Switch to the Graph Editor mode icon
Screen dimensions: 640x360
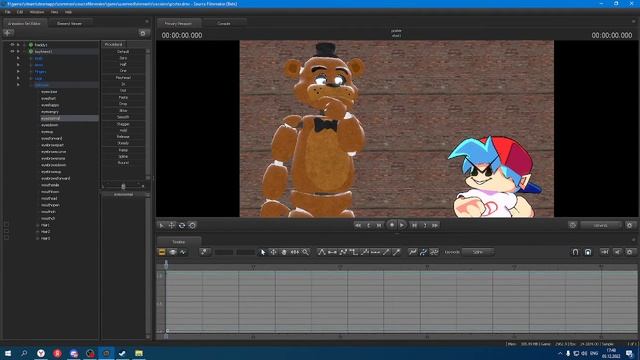click(x=183, y=252)
